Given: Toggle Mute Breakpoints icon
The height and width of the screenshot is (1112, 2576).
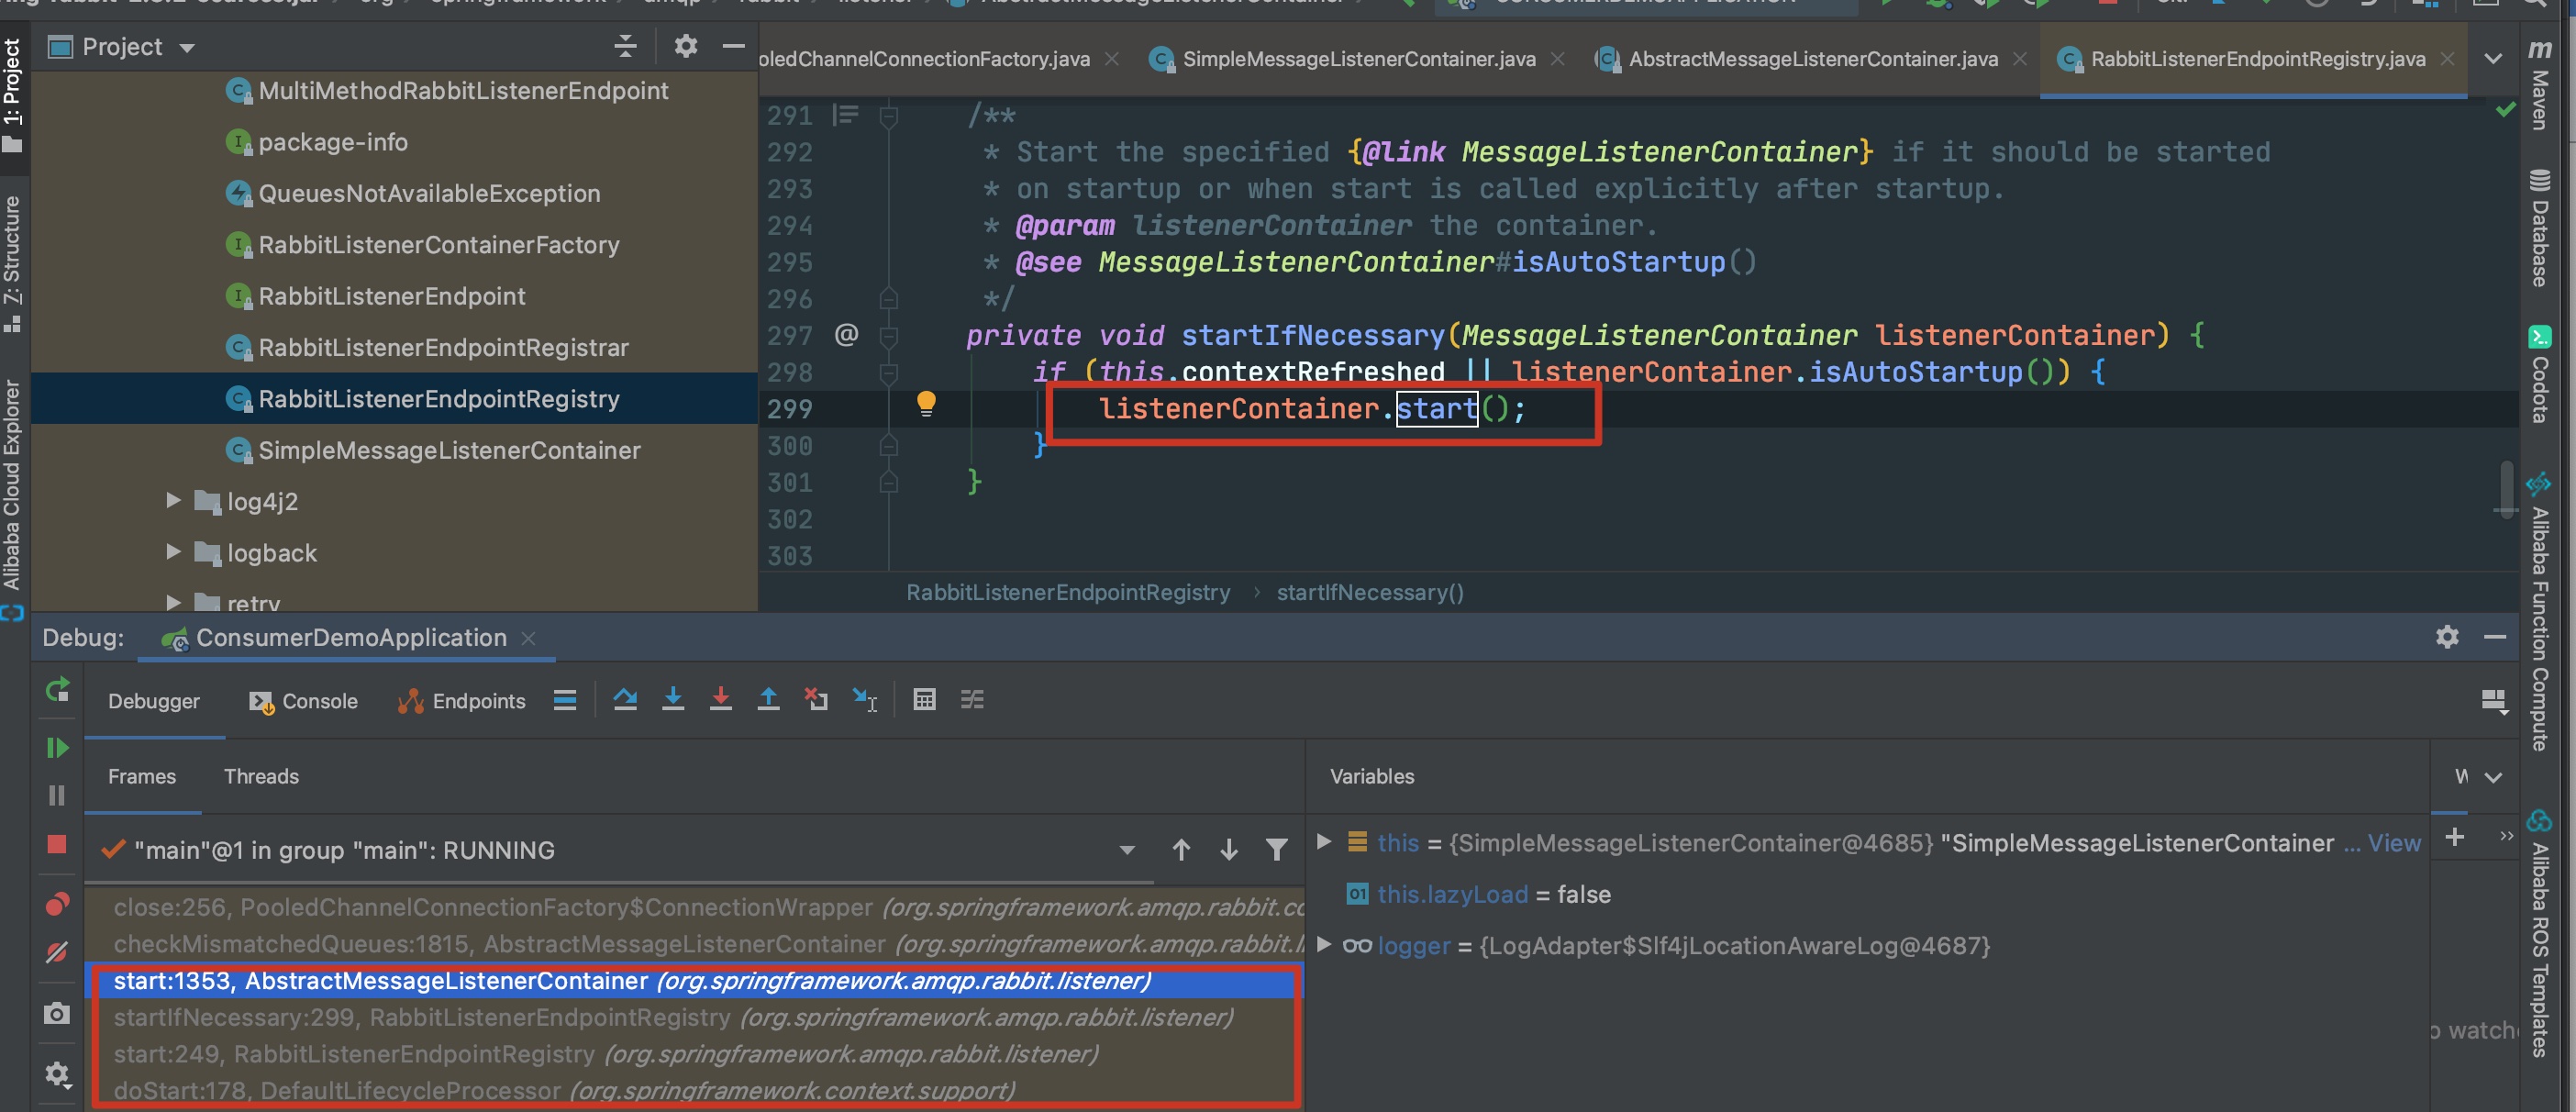Looking at the screenshot, I should (x=57, y=952).
